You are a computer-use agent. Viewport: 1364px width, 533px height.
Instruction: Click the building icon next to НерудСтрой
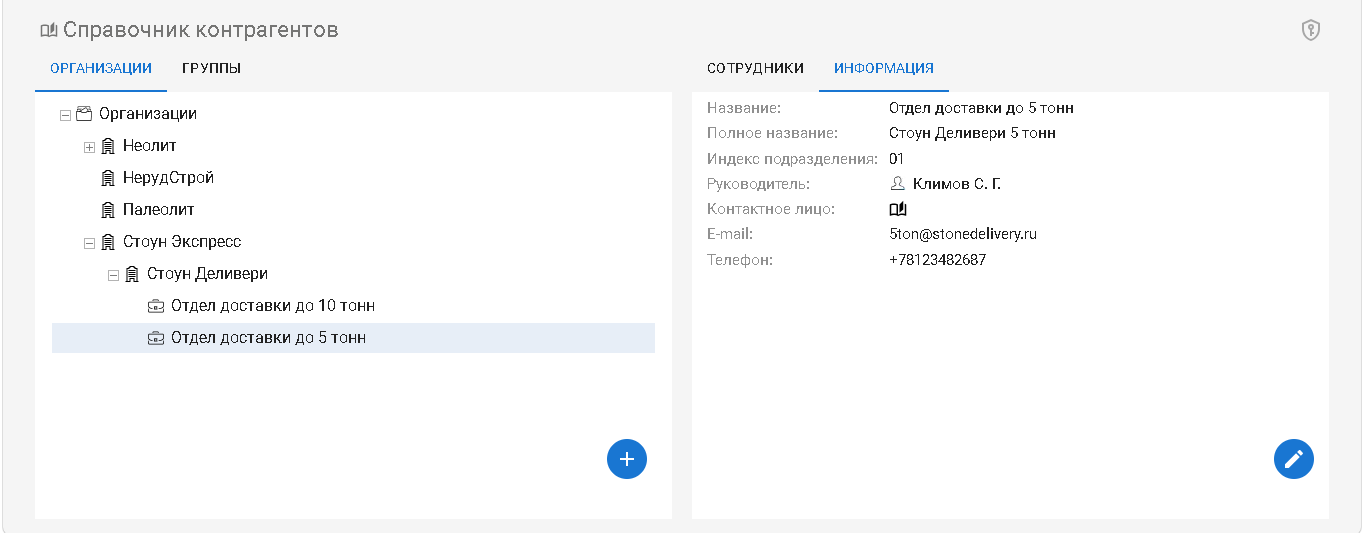[x=108, y=178]
